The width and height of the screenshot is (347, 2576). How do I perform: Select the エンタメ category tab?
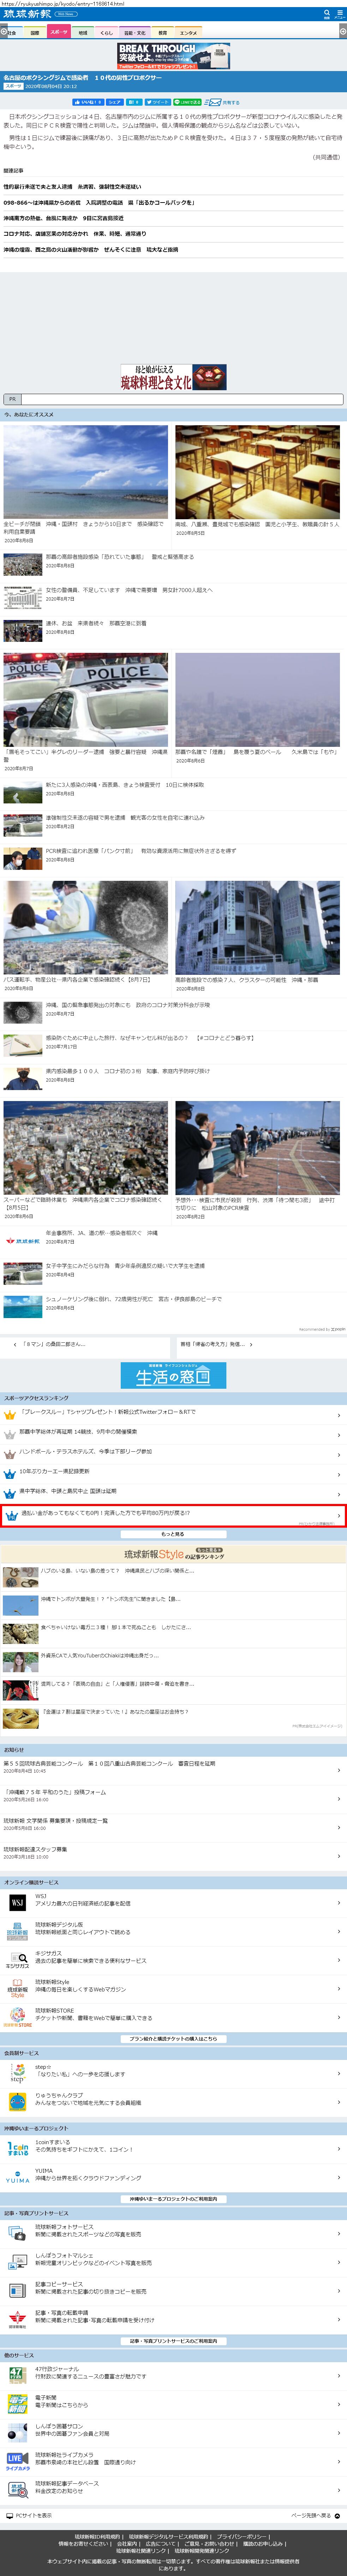coord(188,32)
